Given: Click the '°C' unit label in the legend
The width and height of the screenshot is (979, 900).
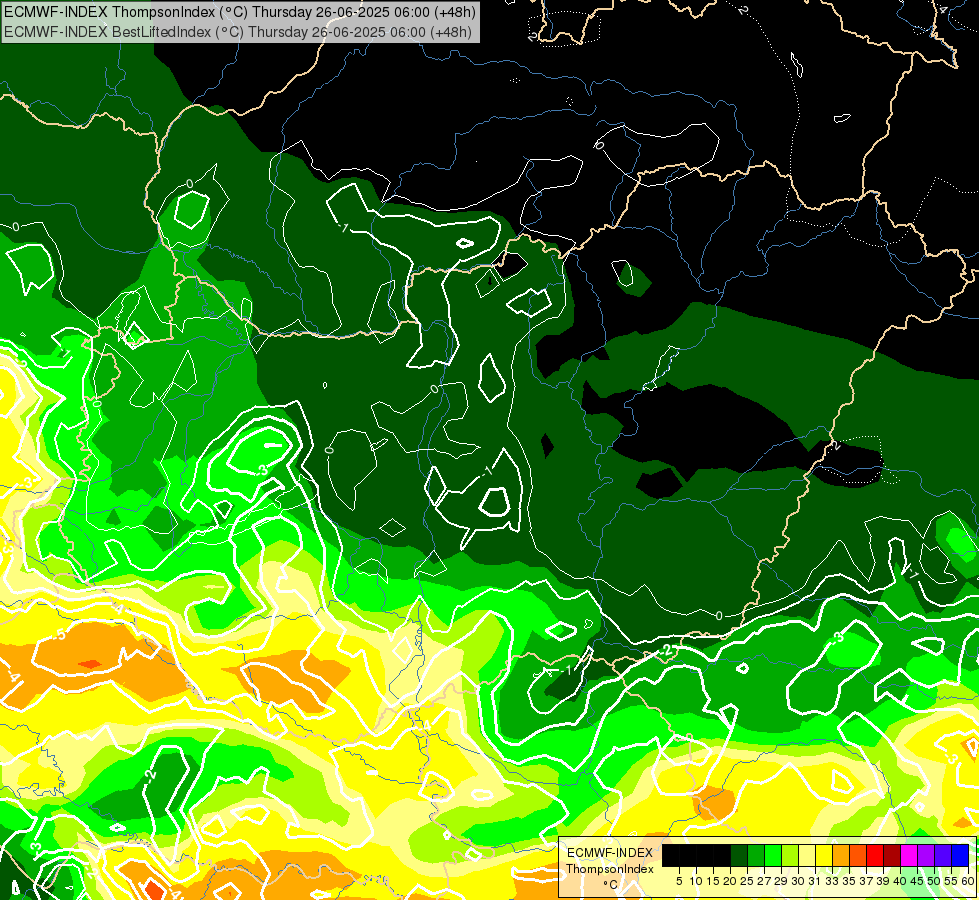Looking at the screenshot, I should click(x=611, y=885).
